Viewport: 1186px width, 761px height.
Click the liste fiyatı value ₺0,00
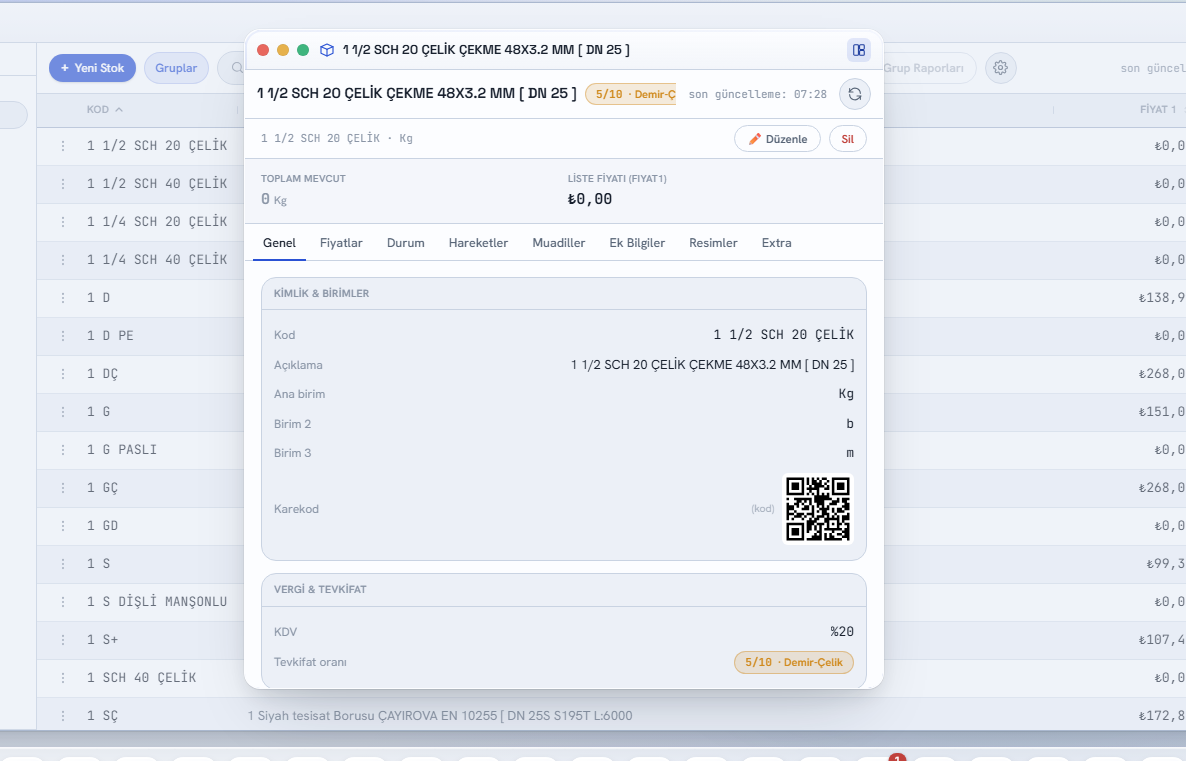pyautogui.click(x=590, y=199)
